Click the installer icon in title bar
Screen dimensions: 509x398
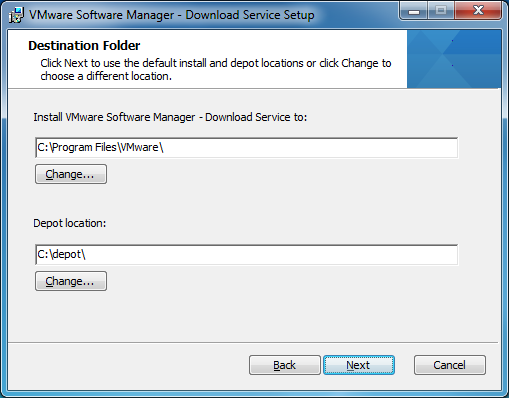point(16,15)
